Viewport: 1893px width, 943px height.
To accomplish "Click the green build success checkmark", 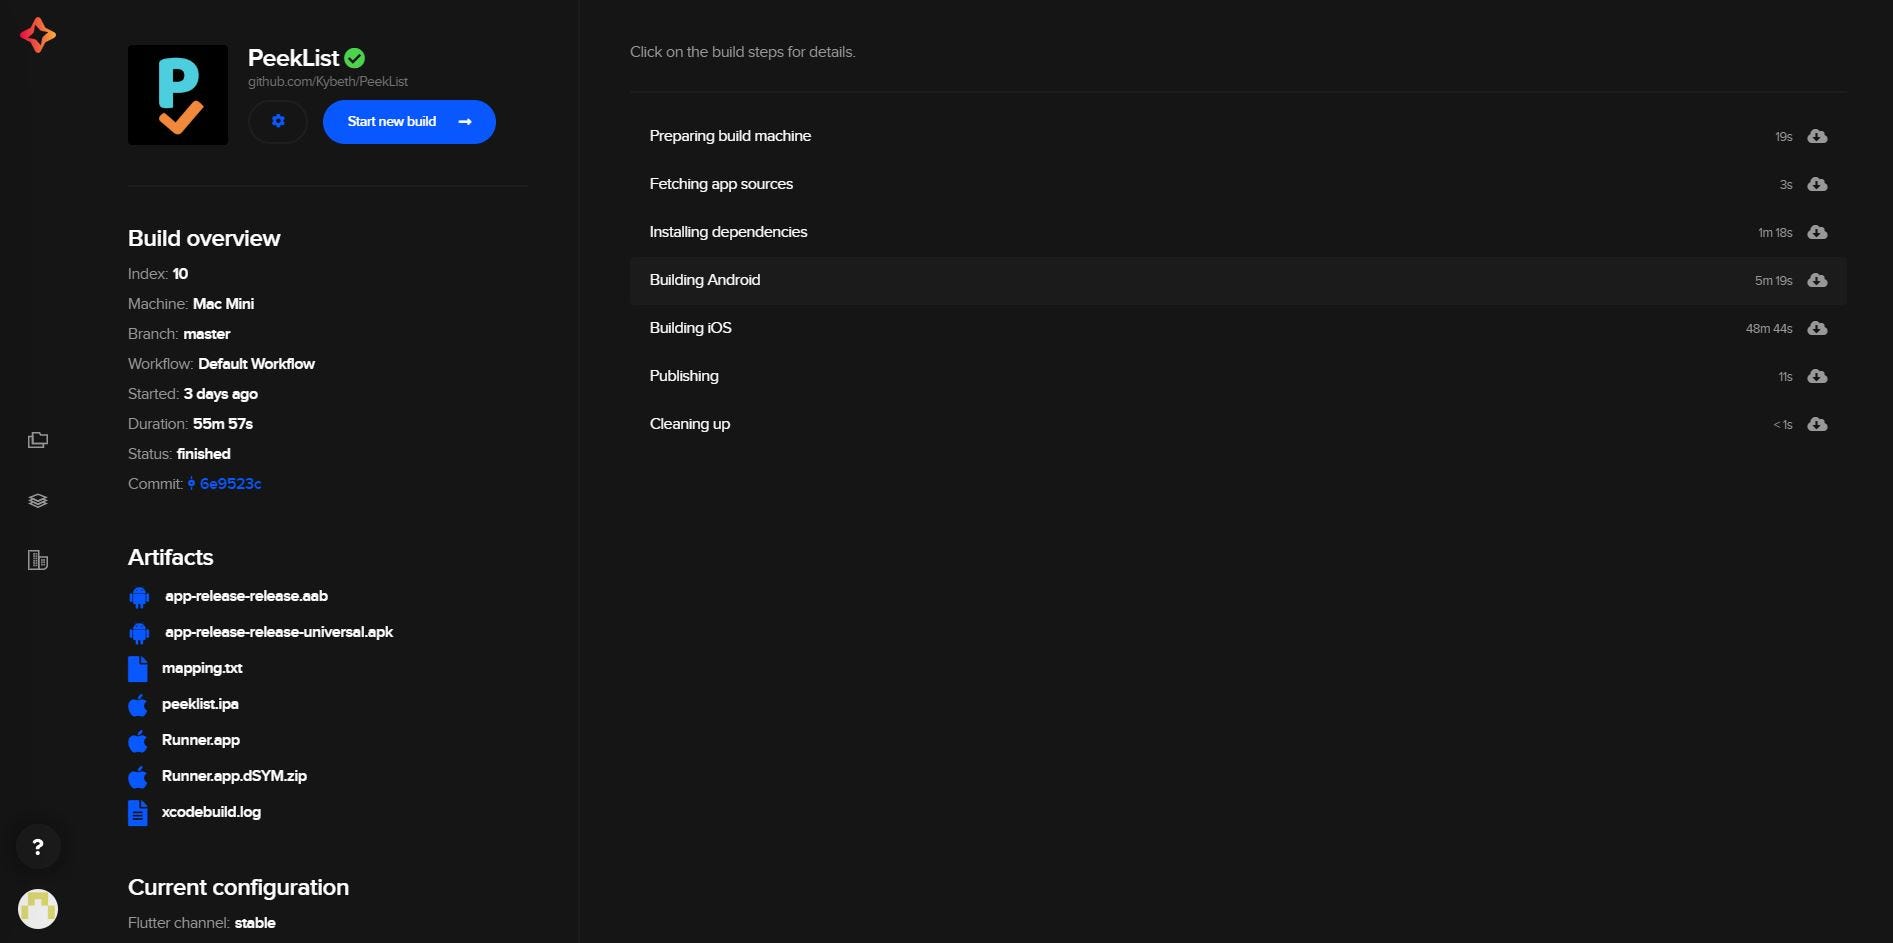I will coord(355,58).
